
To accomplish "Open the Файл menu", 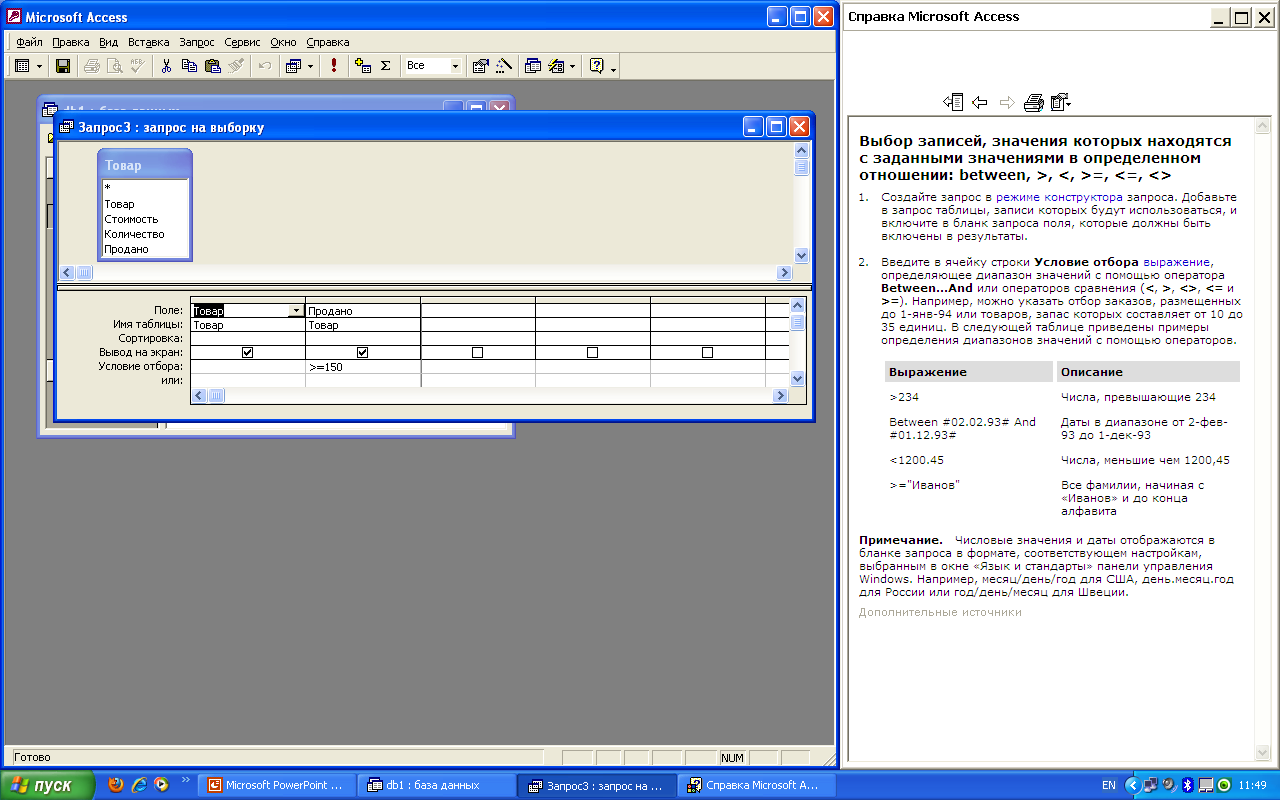I will point(29,42).
